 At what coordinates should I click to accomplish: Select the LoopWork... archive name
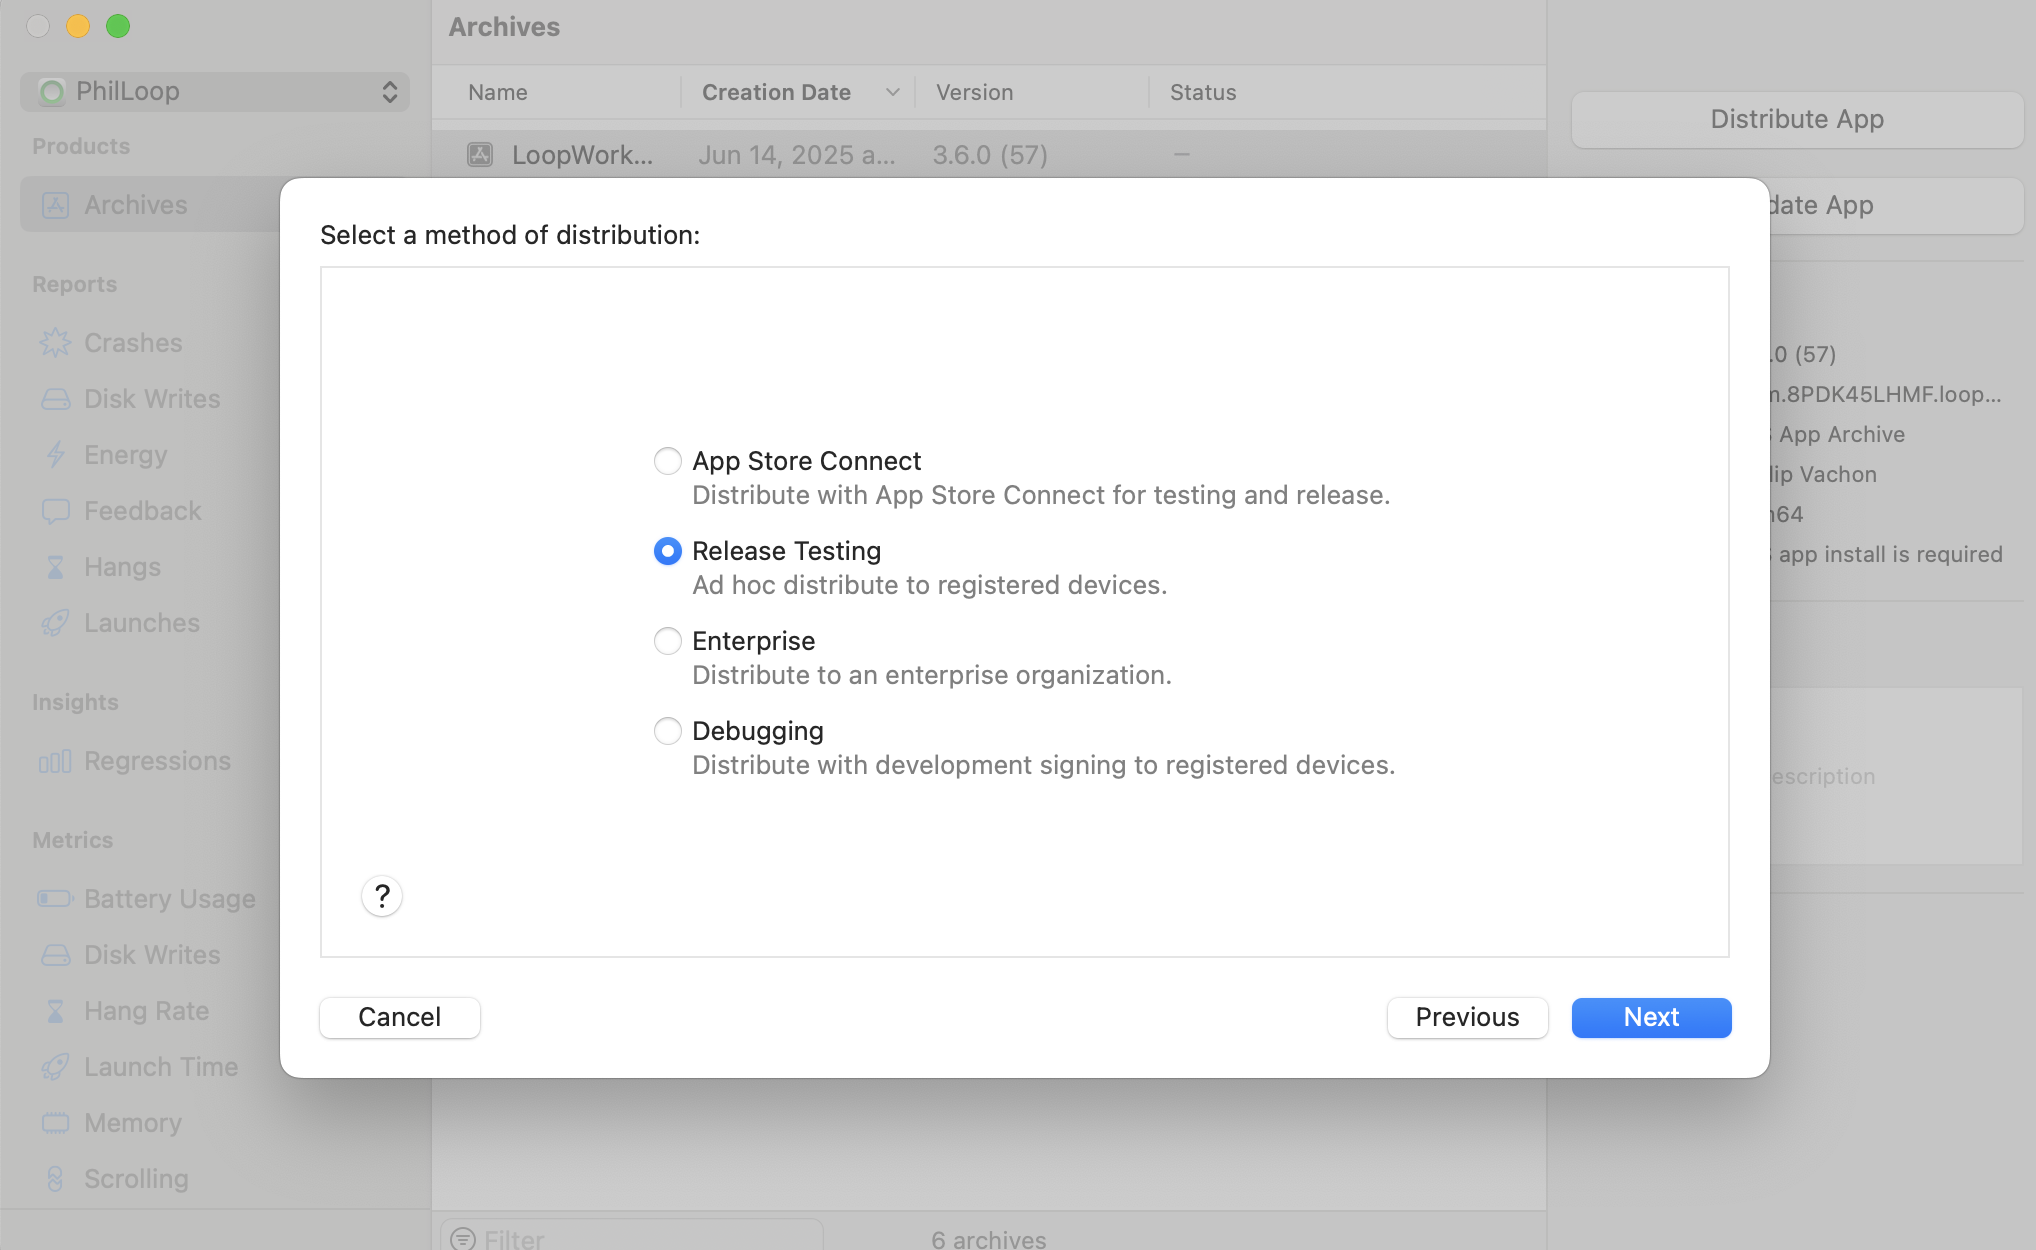pyautogui.click(x=582, y=155)
